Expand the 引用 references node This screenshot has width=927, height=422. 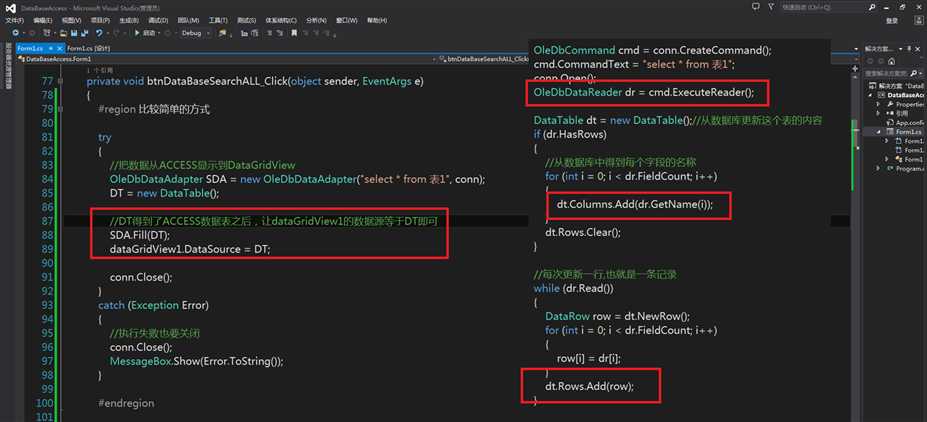pos(878,113)
